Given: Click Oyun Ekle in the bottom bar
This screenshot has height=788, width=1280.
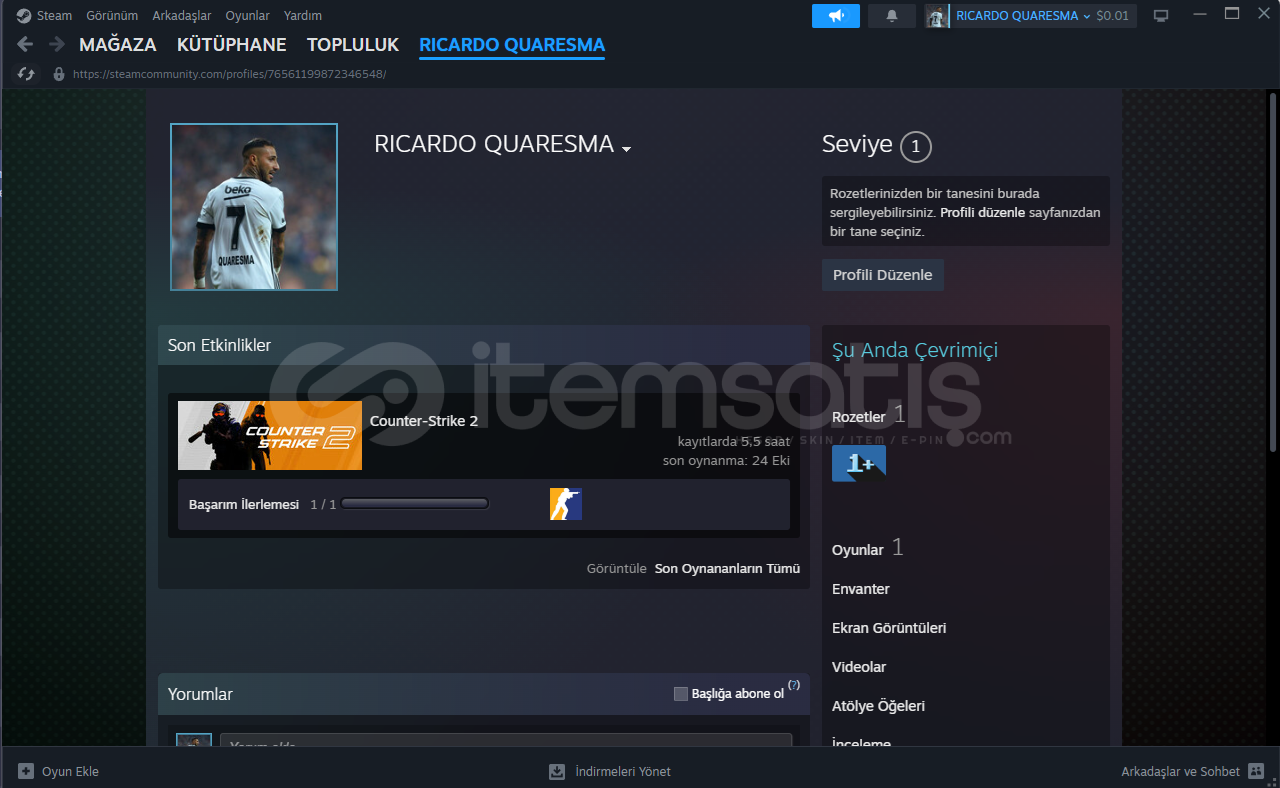Looking at the screenshot, I should tap(70, 771).
